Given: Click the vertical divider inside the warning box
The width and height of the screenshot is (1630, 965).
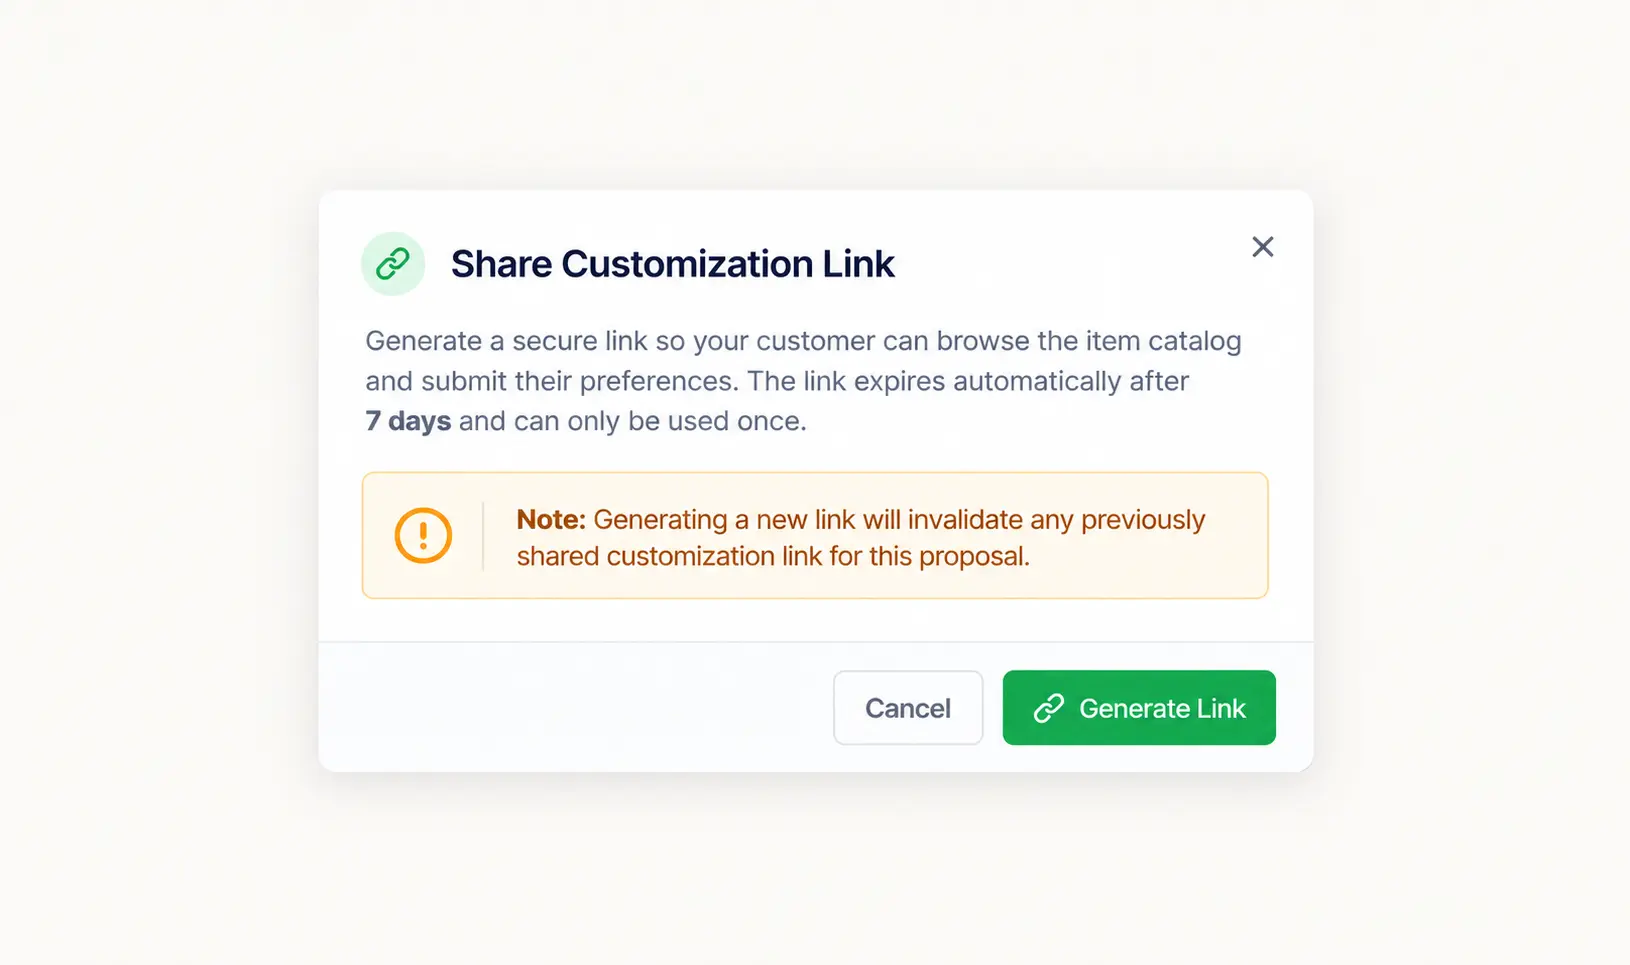Looking at the screenshot, I should (x=483, y=536).
